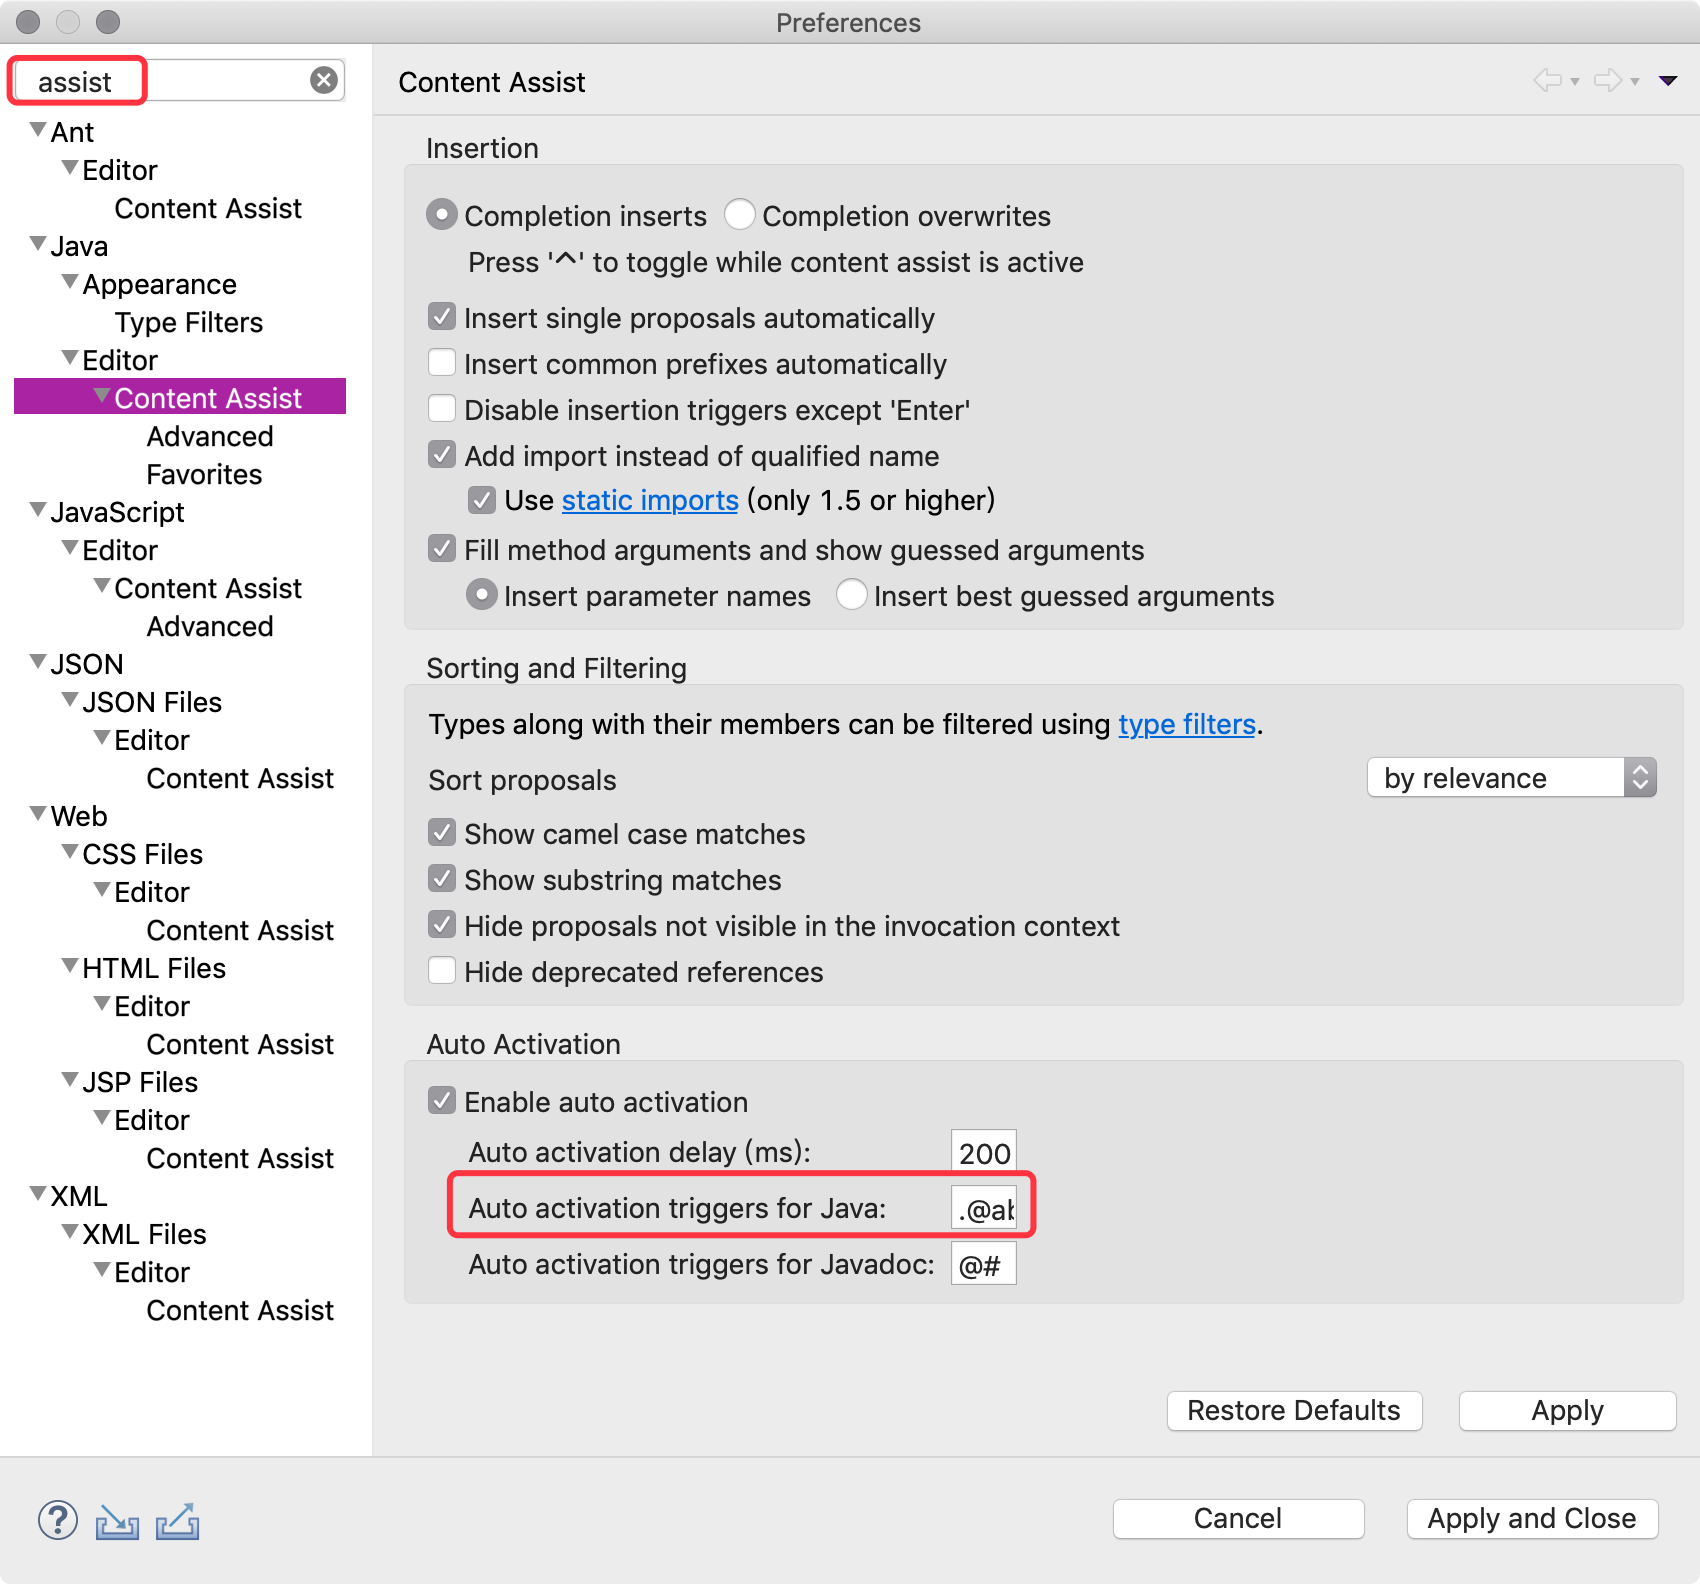
Task: Click the Restore Defaults button
Action: (1295, 1411)
